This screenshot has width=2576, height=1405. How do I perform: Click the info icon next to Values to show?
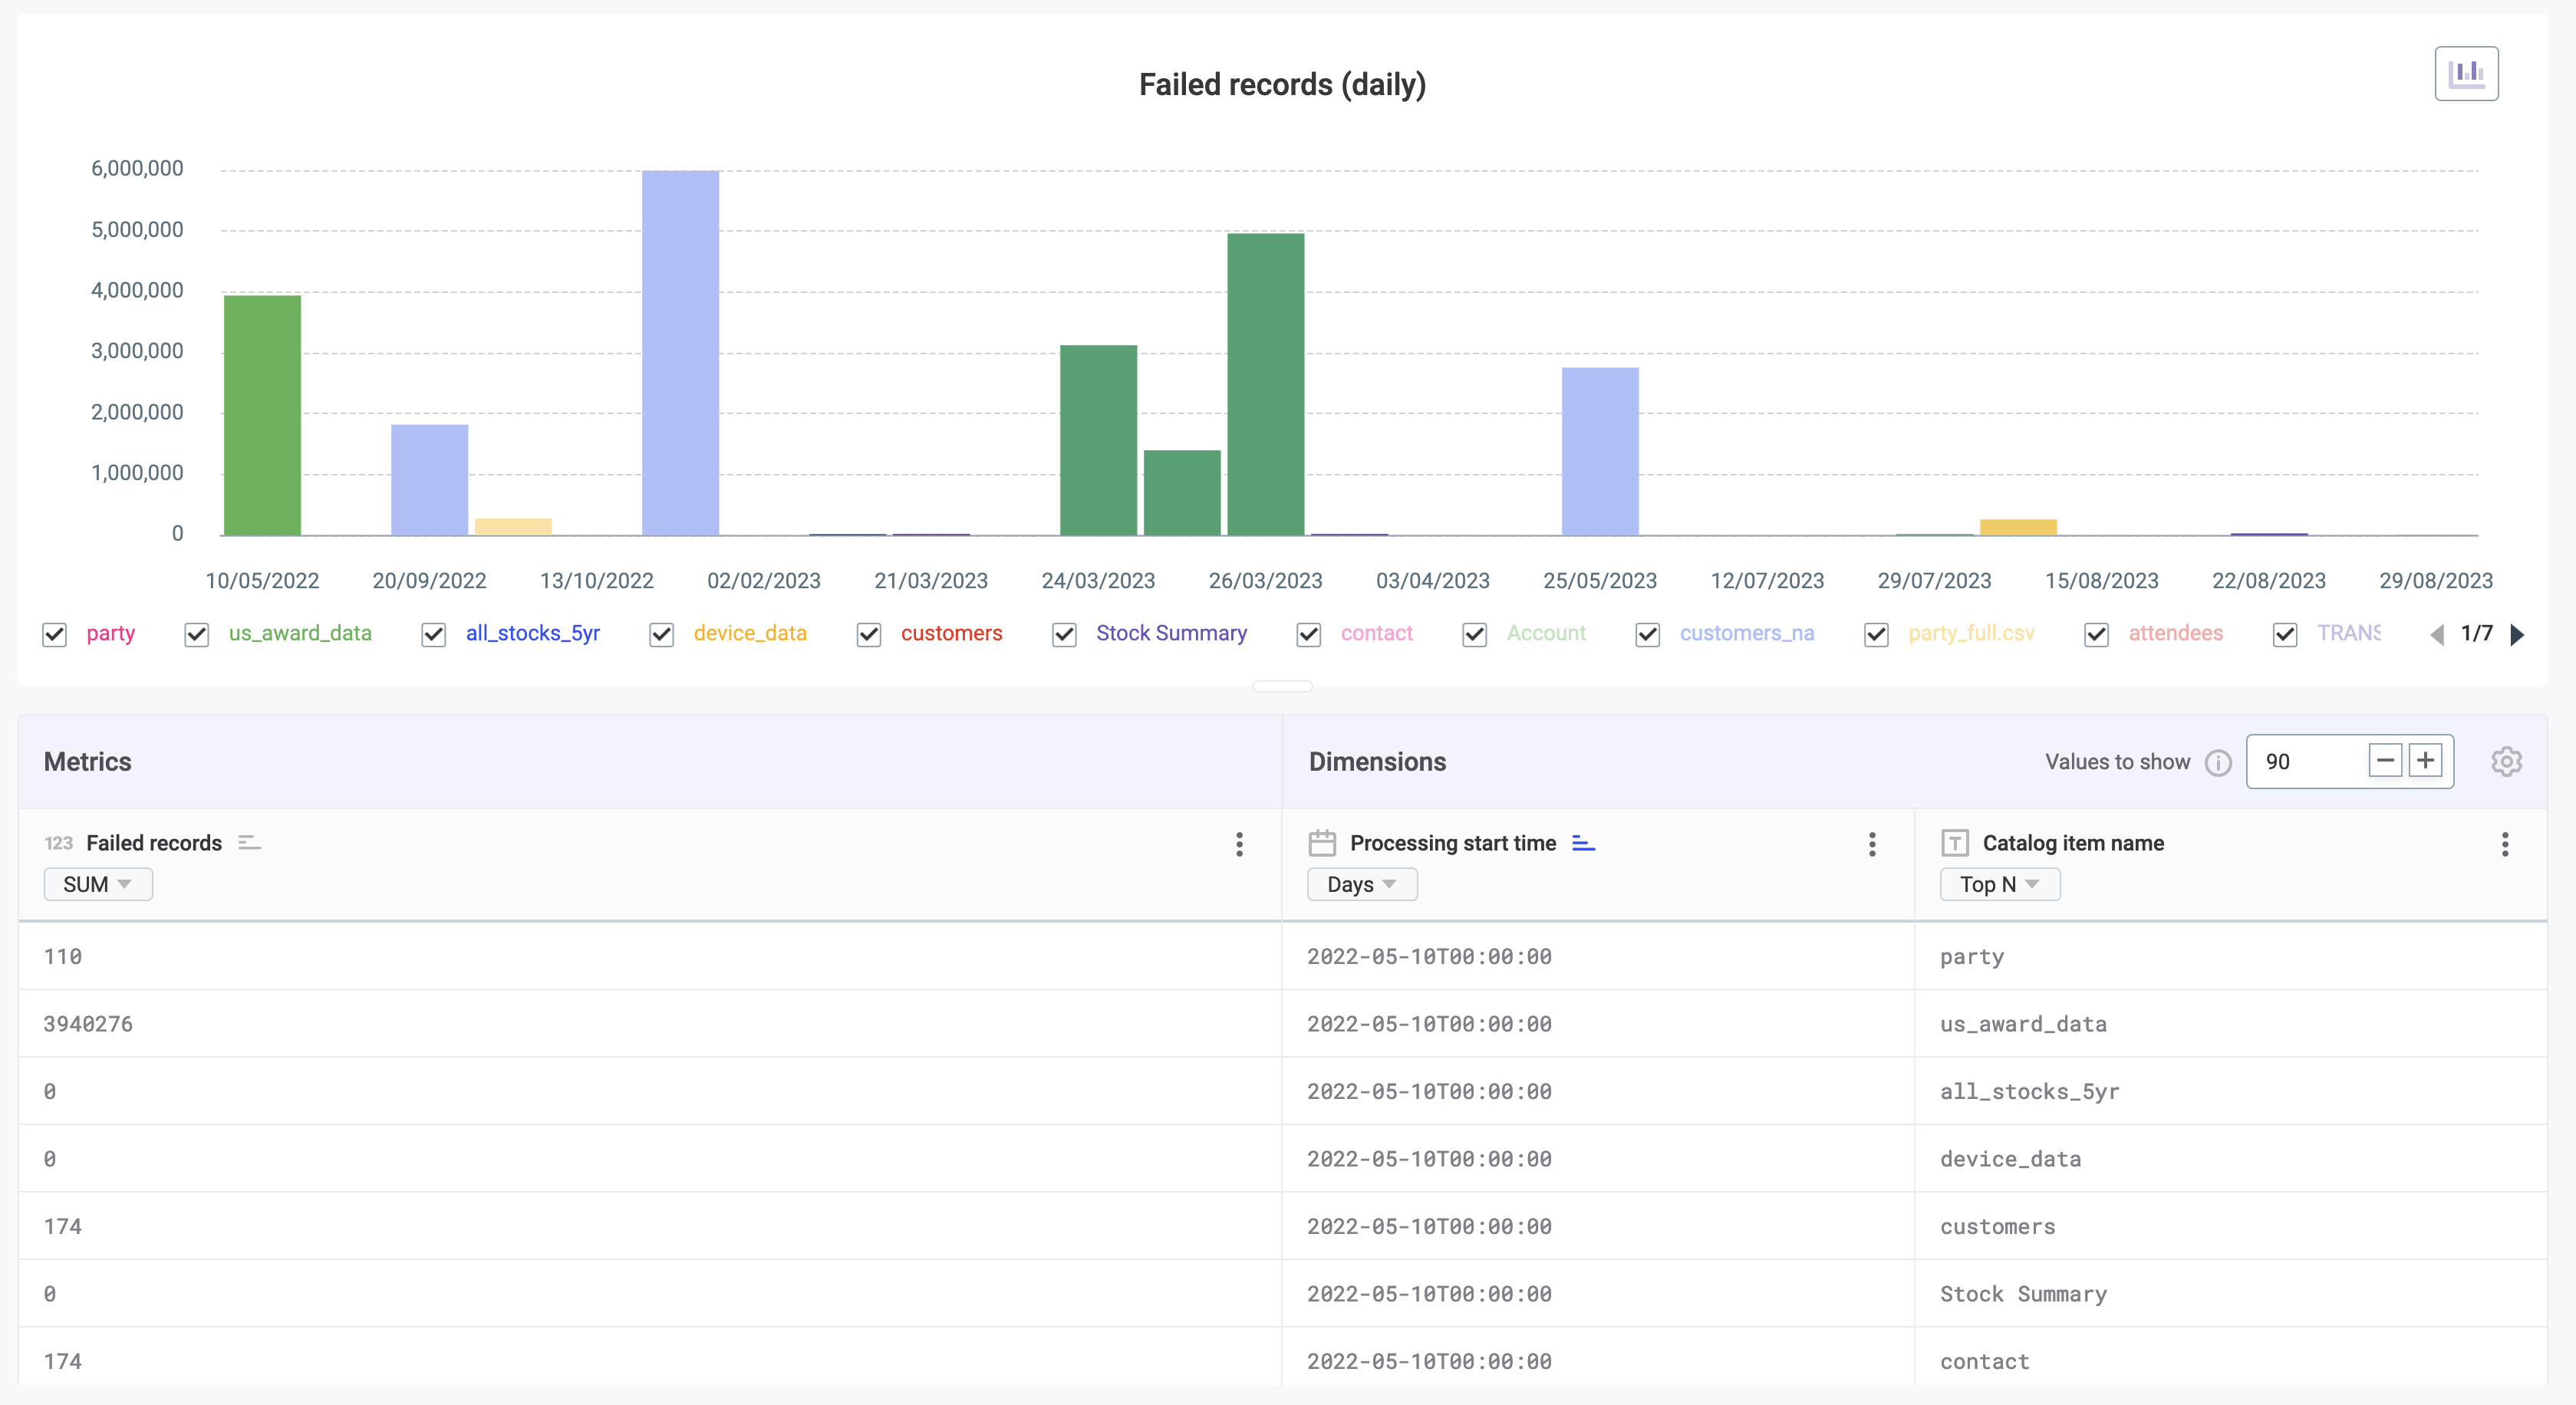2219,762
